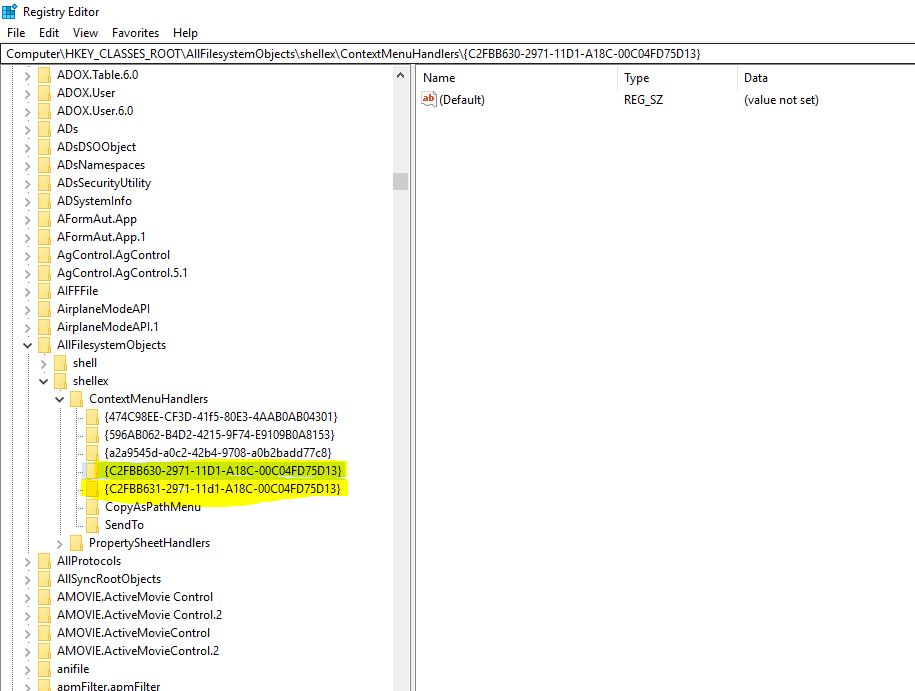Expand the shell subkey node
Viewport: 915px width, 691px height.
point(43,363)
